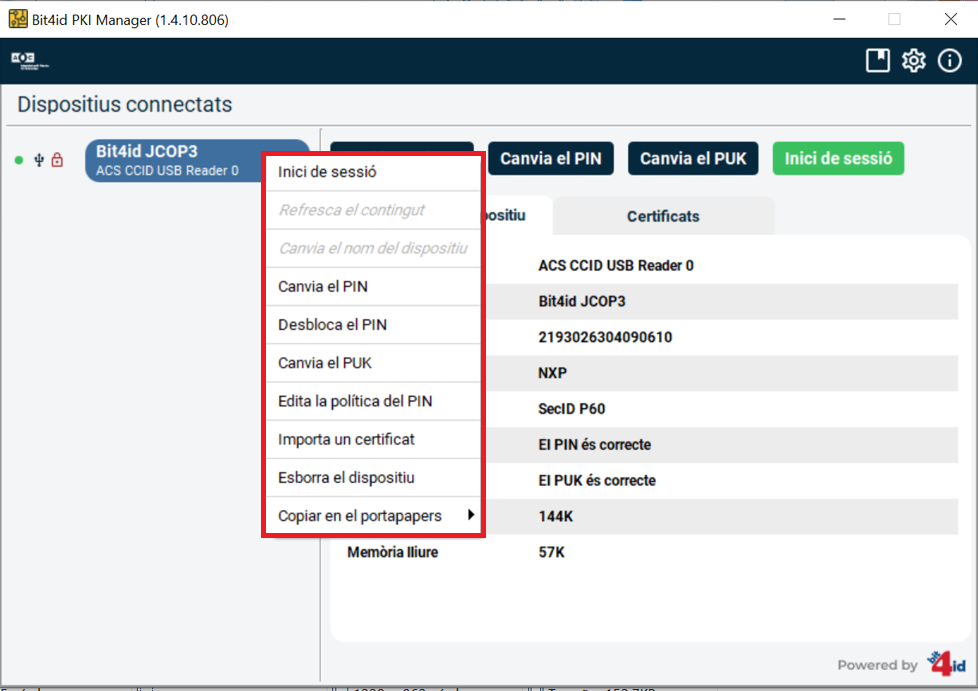The image size is (978, 691).
Task: Click the El PIN és correcte status
Action: click(x=594, y=445)
